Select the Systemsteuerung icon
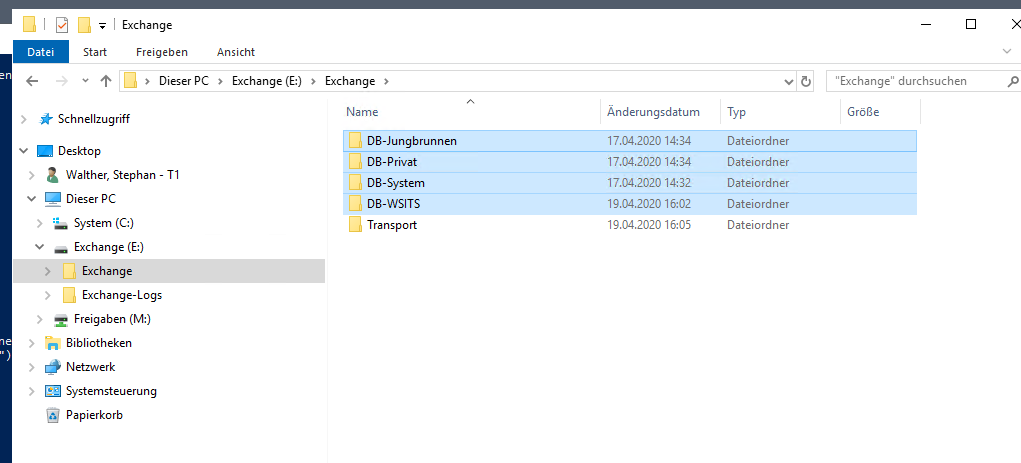Screen dimensions: 1021x463 [x=53, y=391]
